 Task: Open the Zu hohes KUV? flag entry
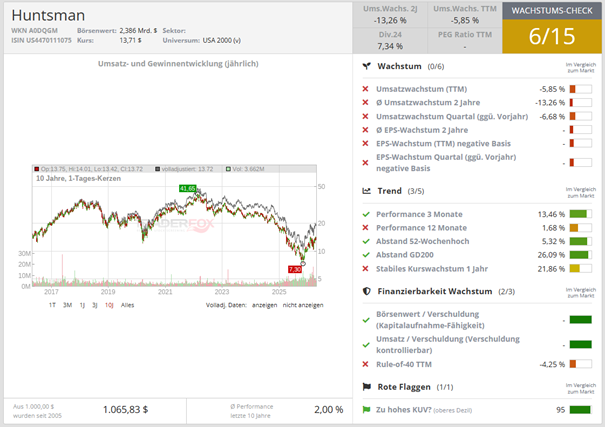pos(424,410)
